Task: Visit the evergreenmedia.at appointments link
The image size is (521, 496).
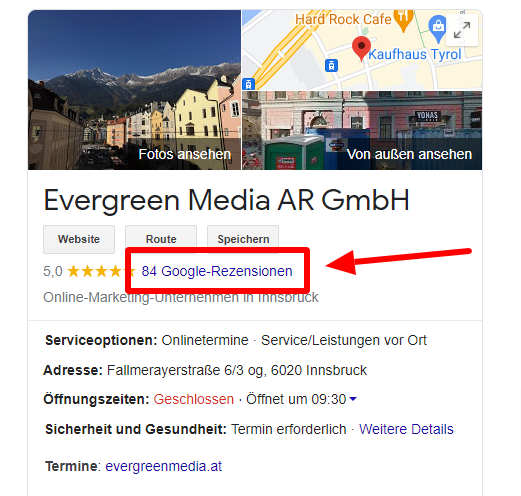Action: (164, 466)
